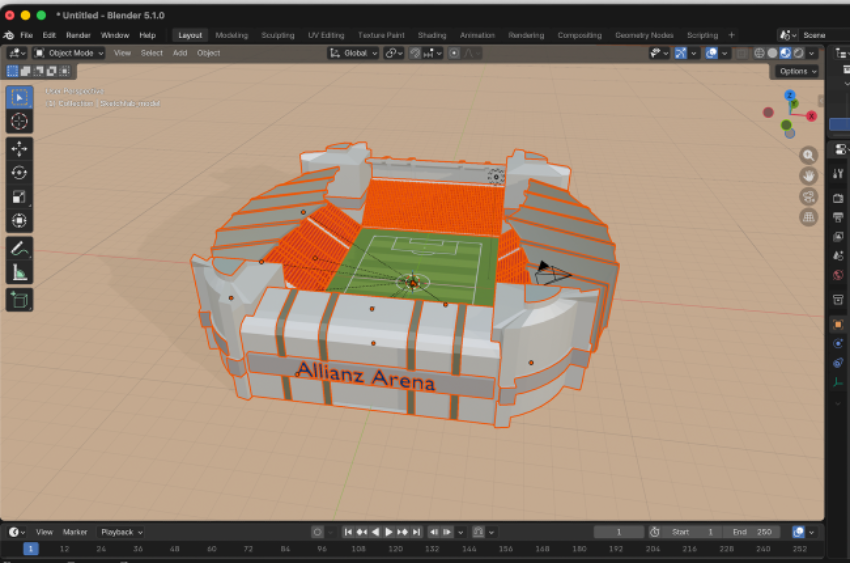Viewport: 850px width, 564px height.
Task: Open the snapping options dropdown
Action: point(433,53)
